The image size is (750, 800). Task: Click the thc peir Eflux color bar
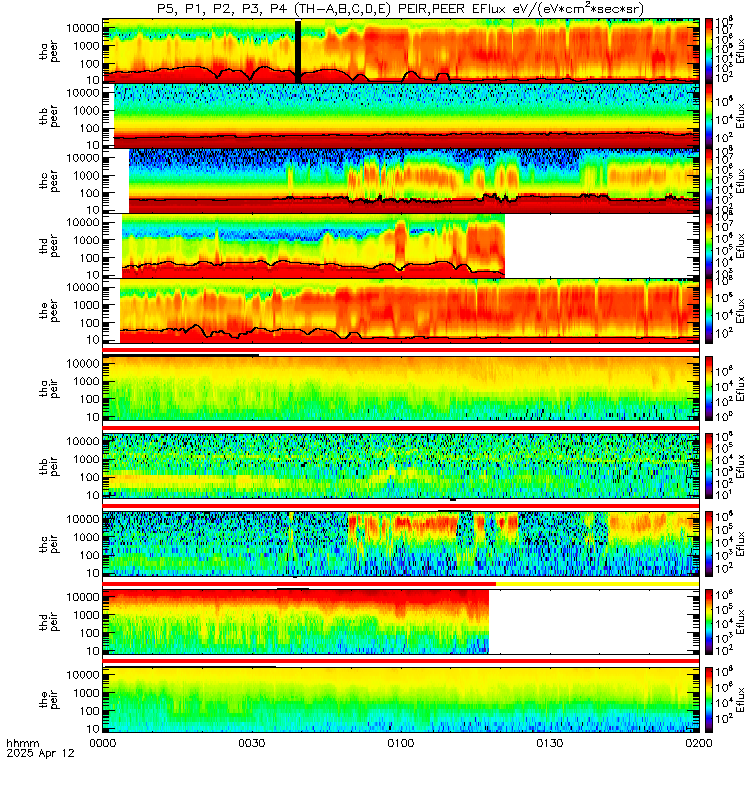click(709, 544)
